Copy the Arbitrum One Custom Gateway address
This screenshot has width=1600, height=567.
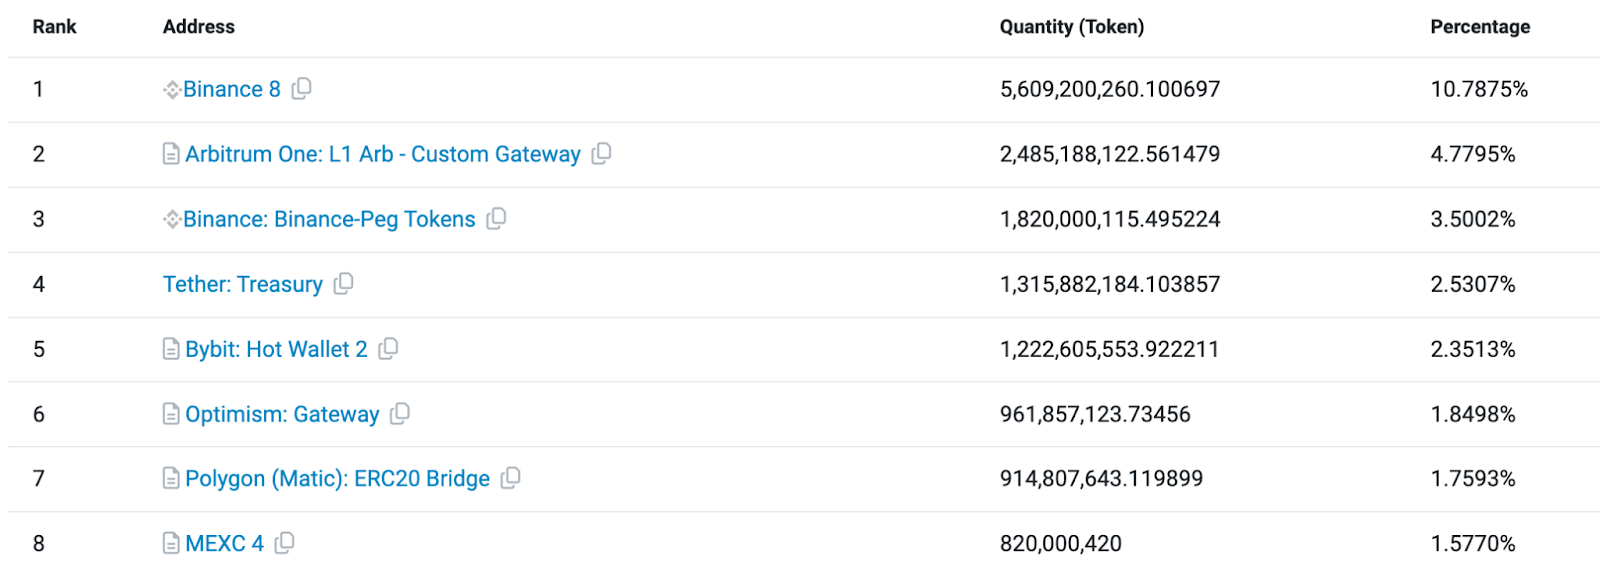(x=601, y=154)
